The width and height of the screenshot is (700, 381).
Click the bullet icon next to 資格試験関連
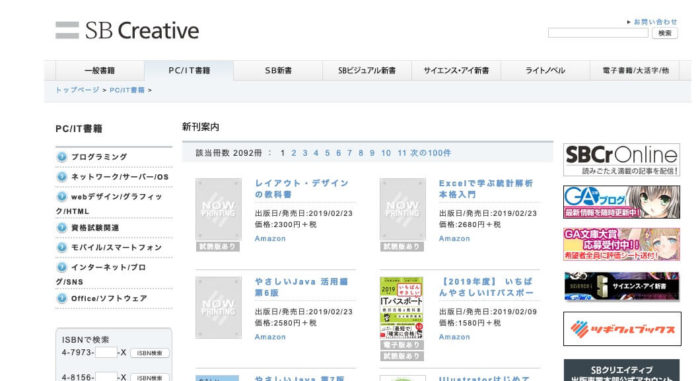(x=62, y=227)
